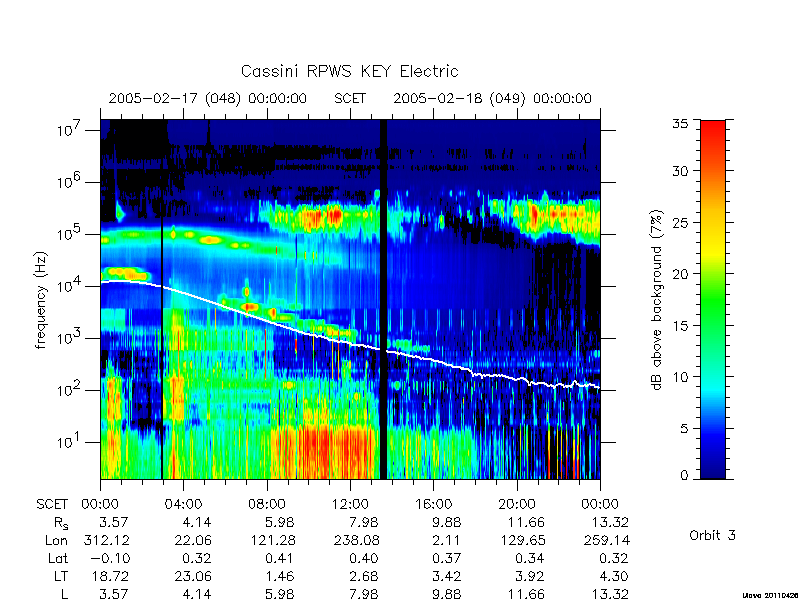The image size is (800, 600).
Task: Click the y-axis 10^5 tick label
Action: [70, 233]
